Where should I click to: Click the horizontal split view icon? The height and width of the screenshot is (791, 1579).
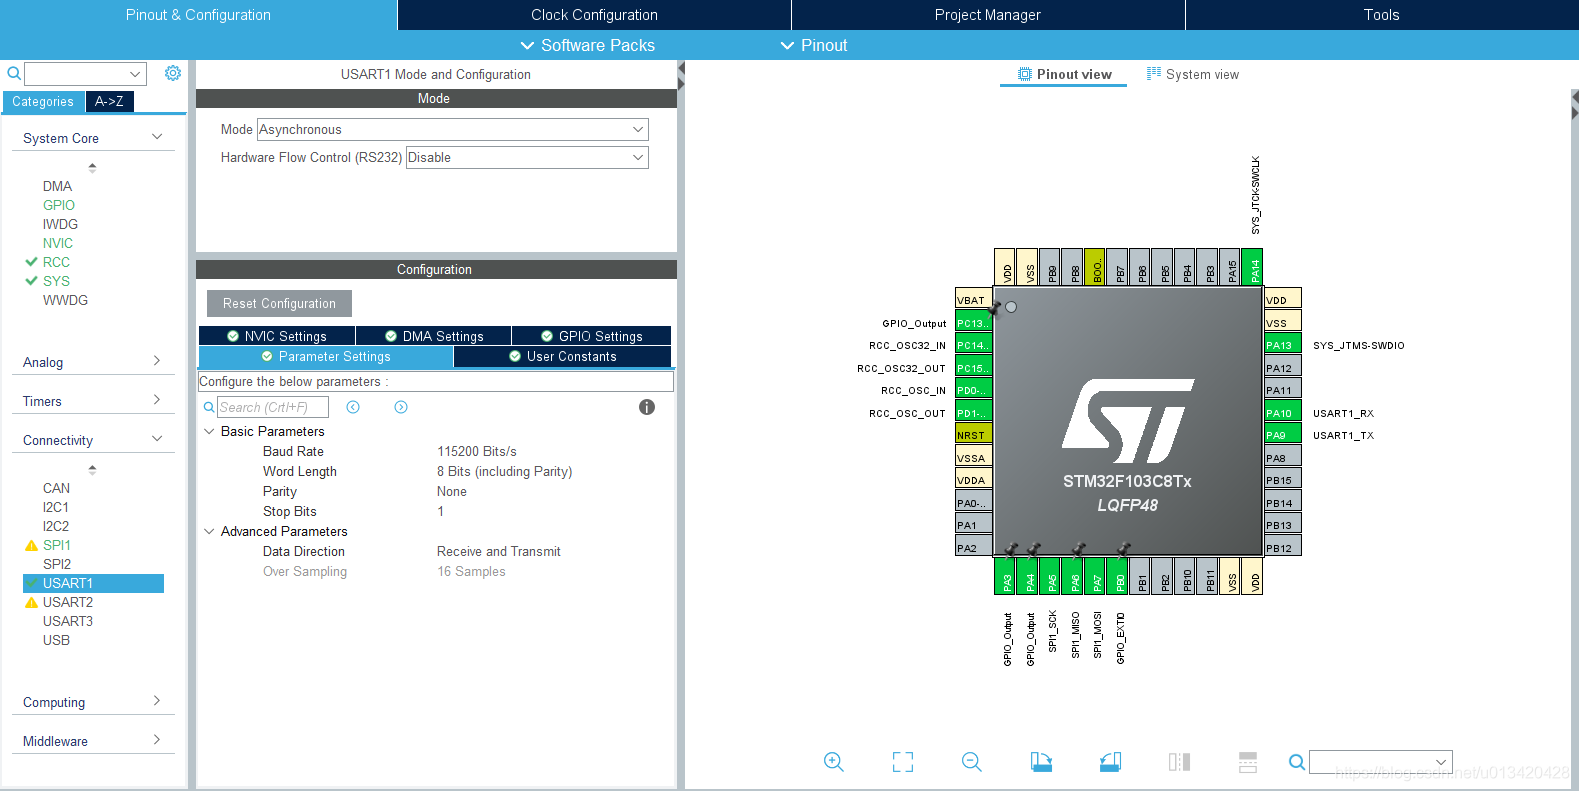coord(1248,762)
